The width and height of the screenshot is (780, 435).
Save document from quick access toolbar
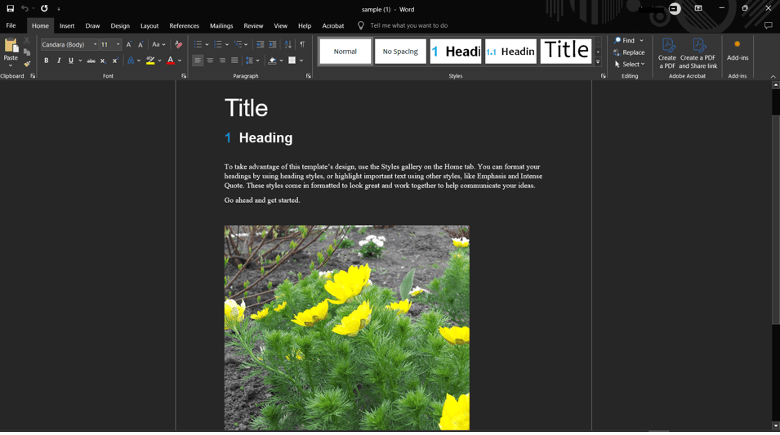tap(10, 8)
